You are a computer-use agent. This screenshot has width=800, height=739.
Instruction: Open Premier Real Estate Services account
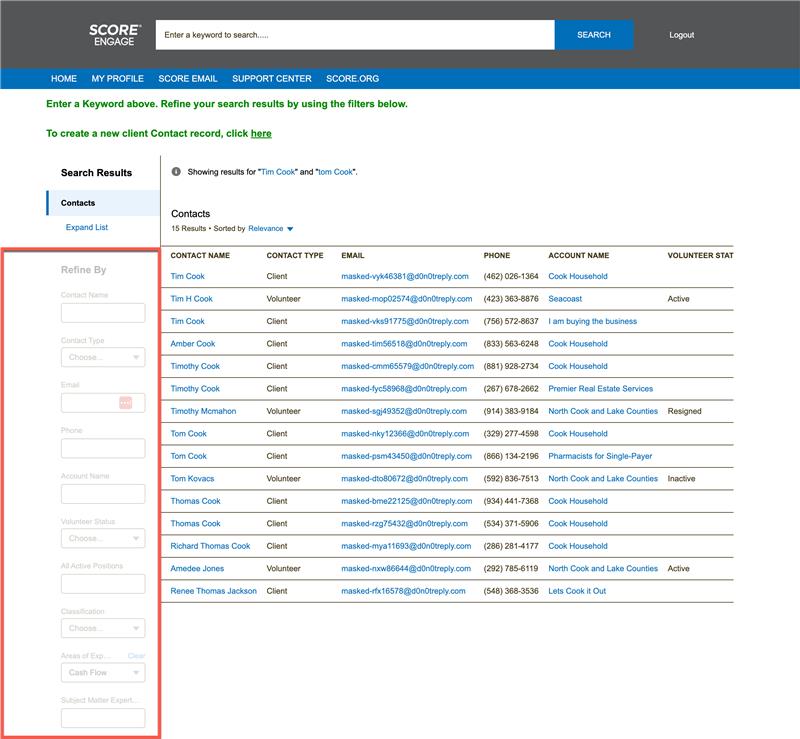pyautogui.click(x=601, y=388)
